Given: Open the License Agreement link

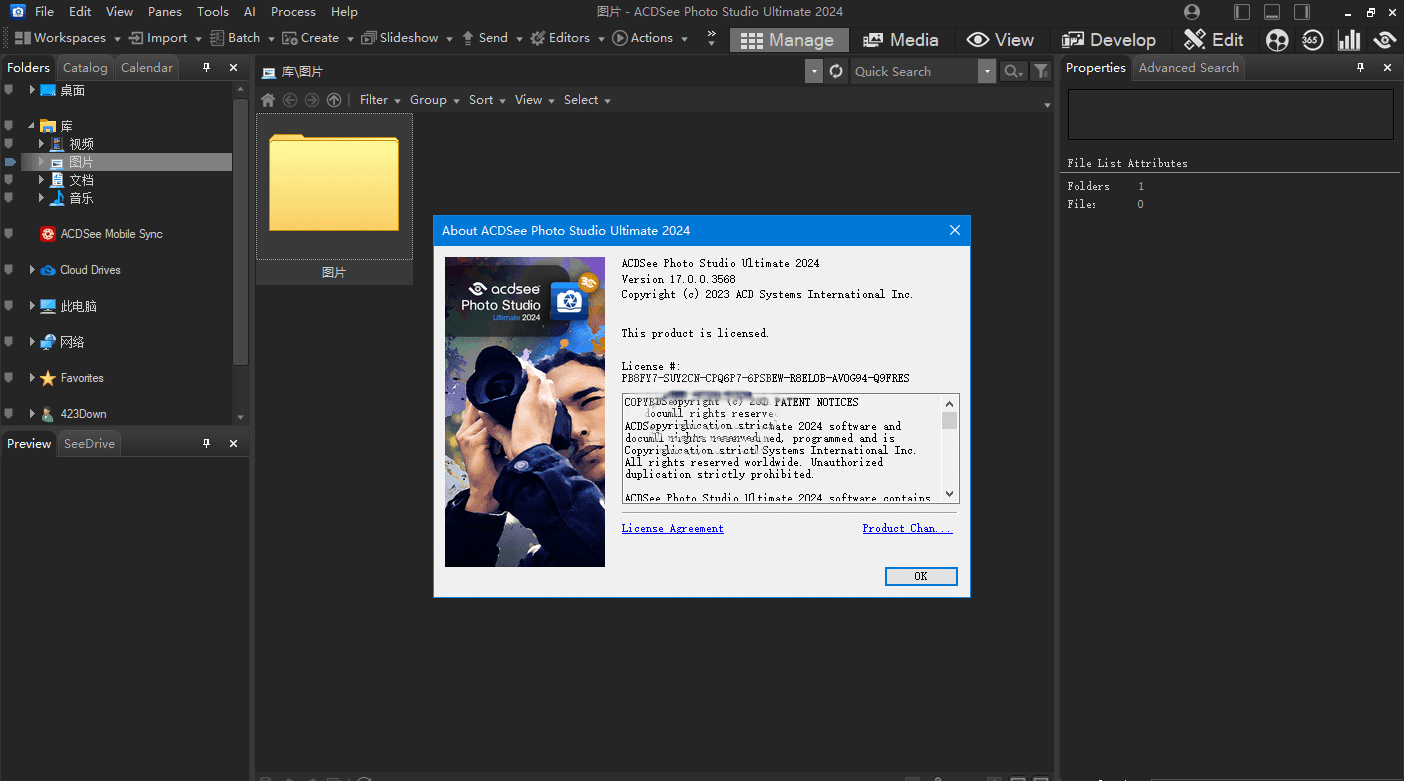Looking at the screenshot, I should 672,528.
